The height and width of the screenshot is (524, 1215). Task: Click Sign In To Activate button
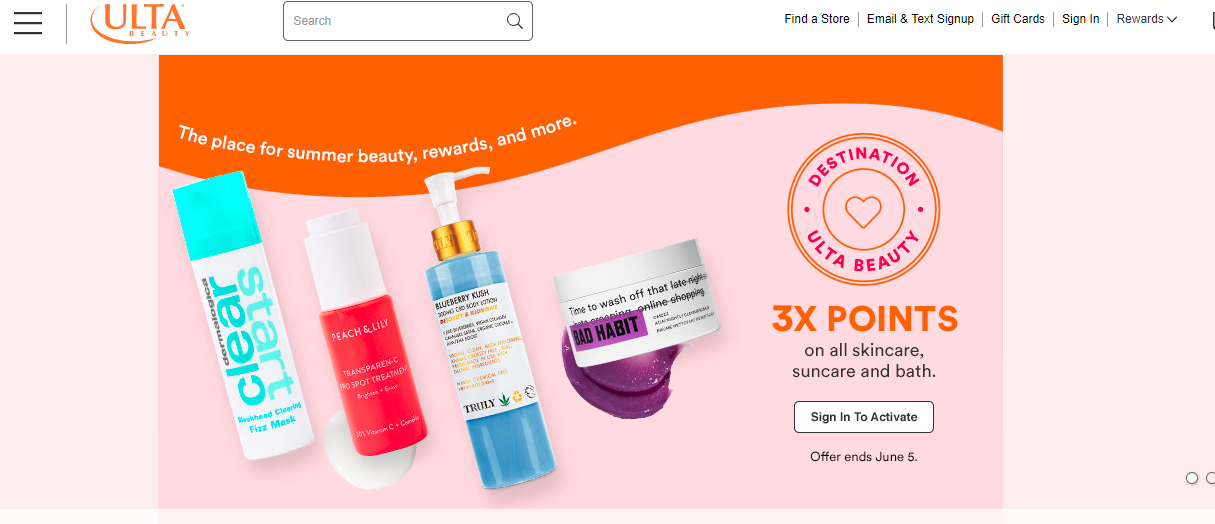864,417
